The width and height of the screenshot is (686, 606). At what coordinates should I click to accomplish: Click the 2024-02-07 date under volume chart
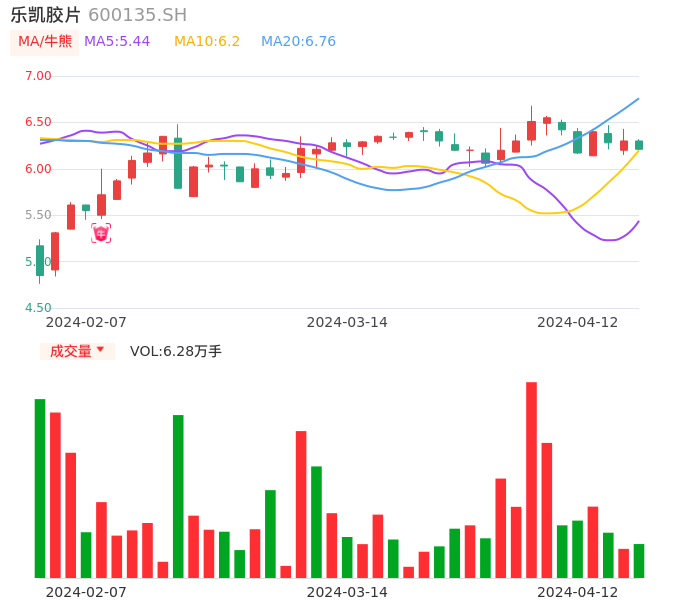coord(86,592)
